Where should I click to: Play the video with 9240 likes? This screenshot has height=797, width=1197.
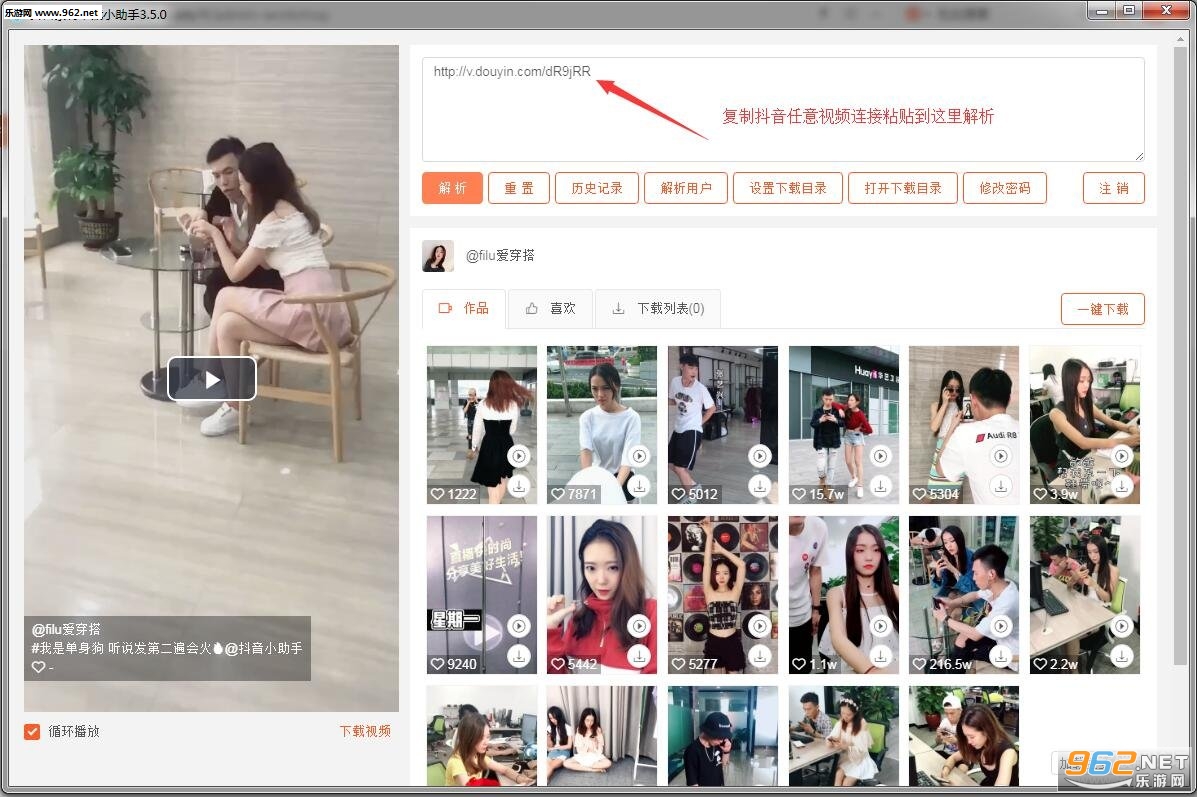click(518, 626)
